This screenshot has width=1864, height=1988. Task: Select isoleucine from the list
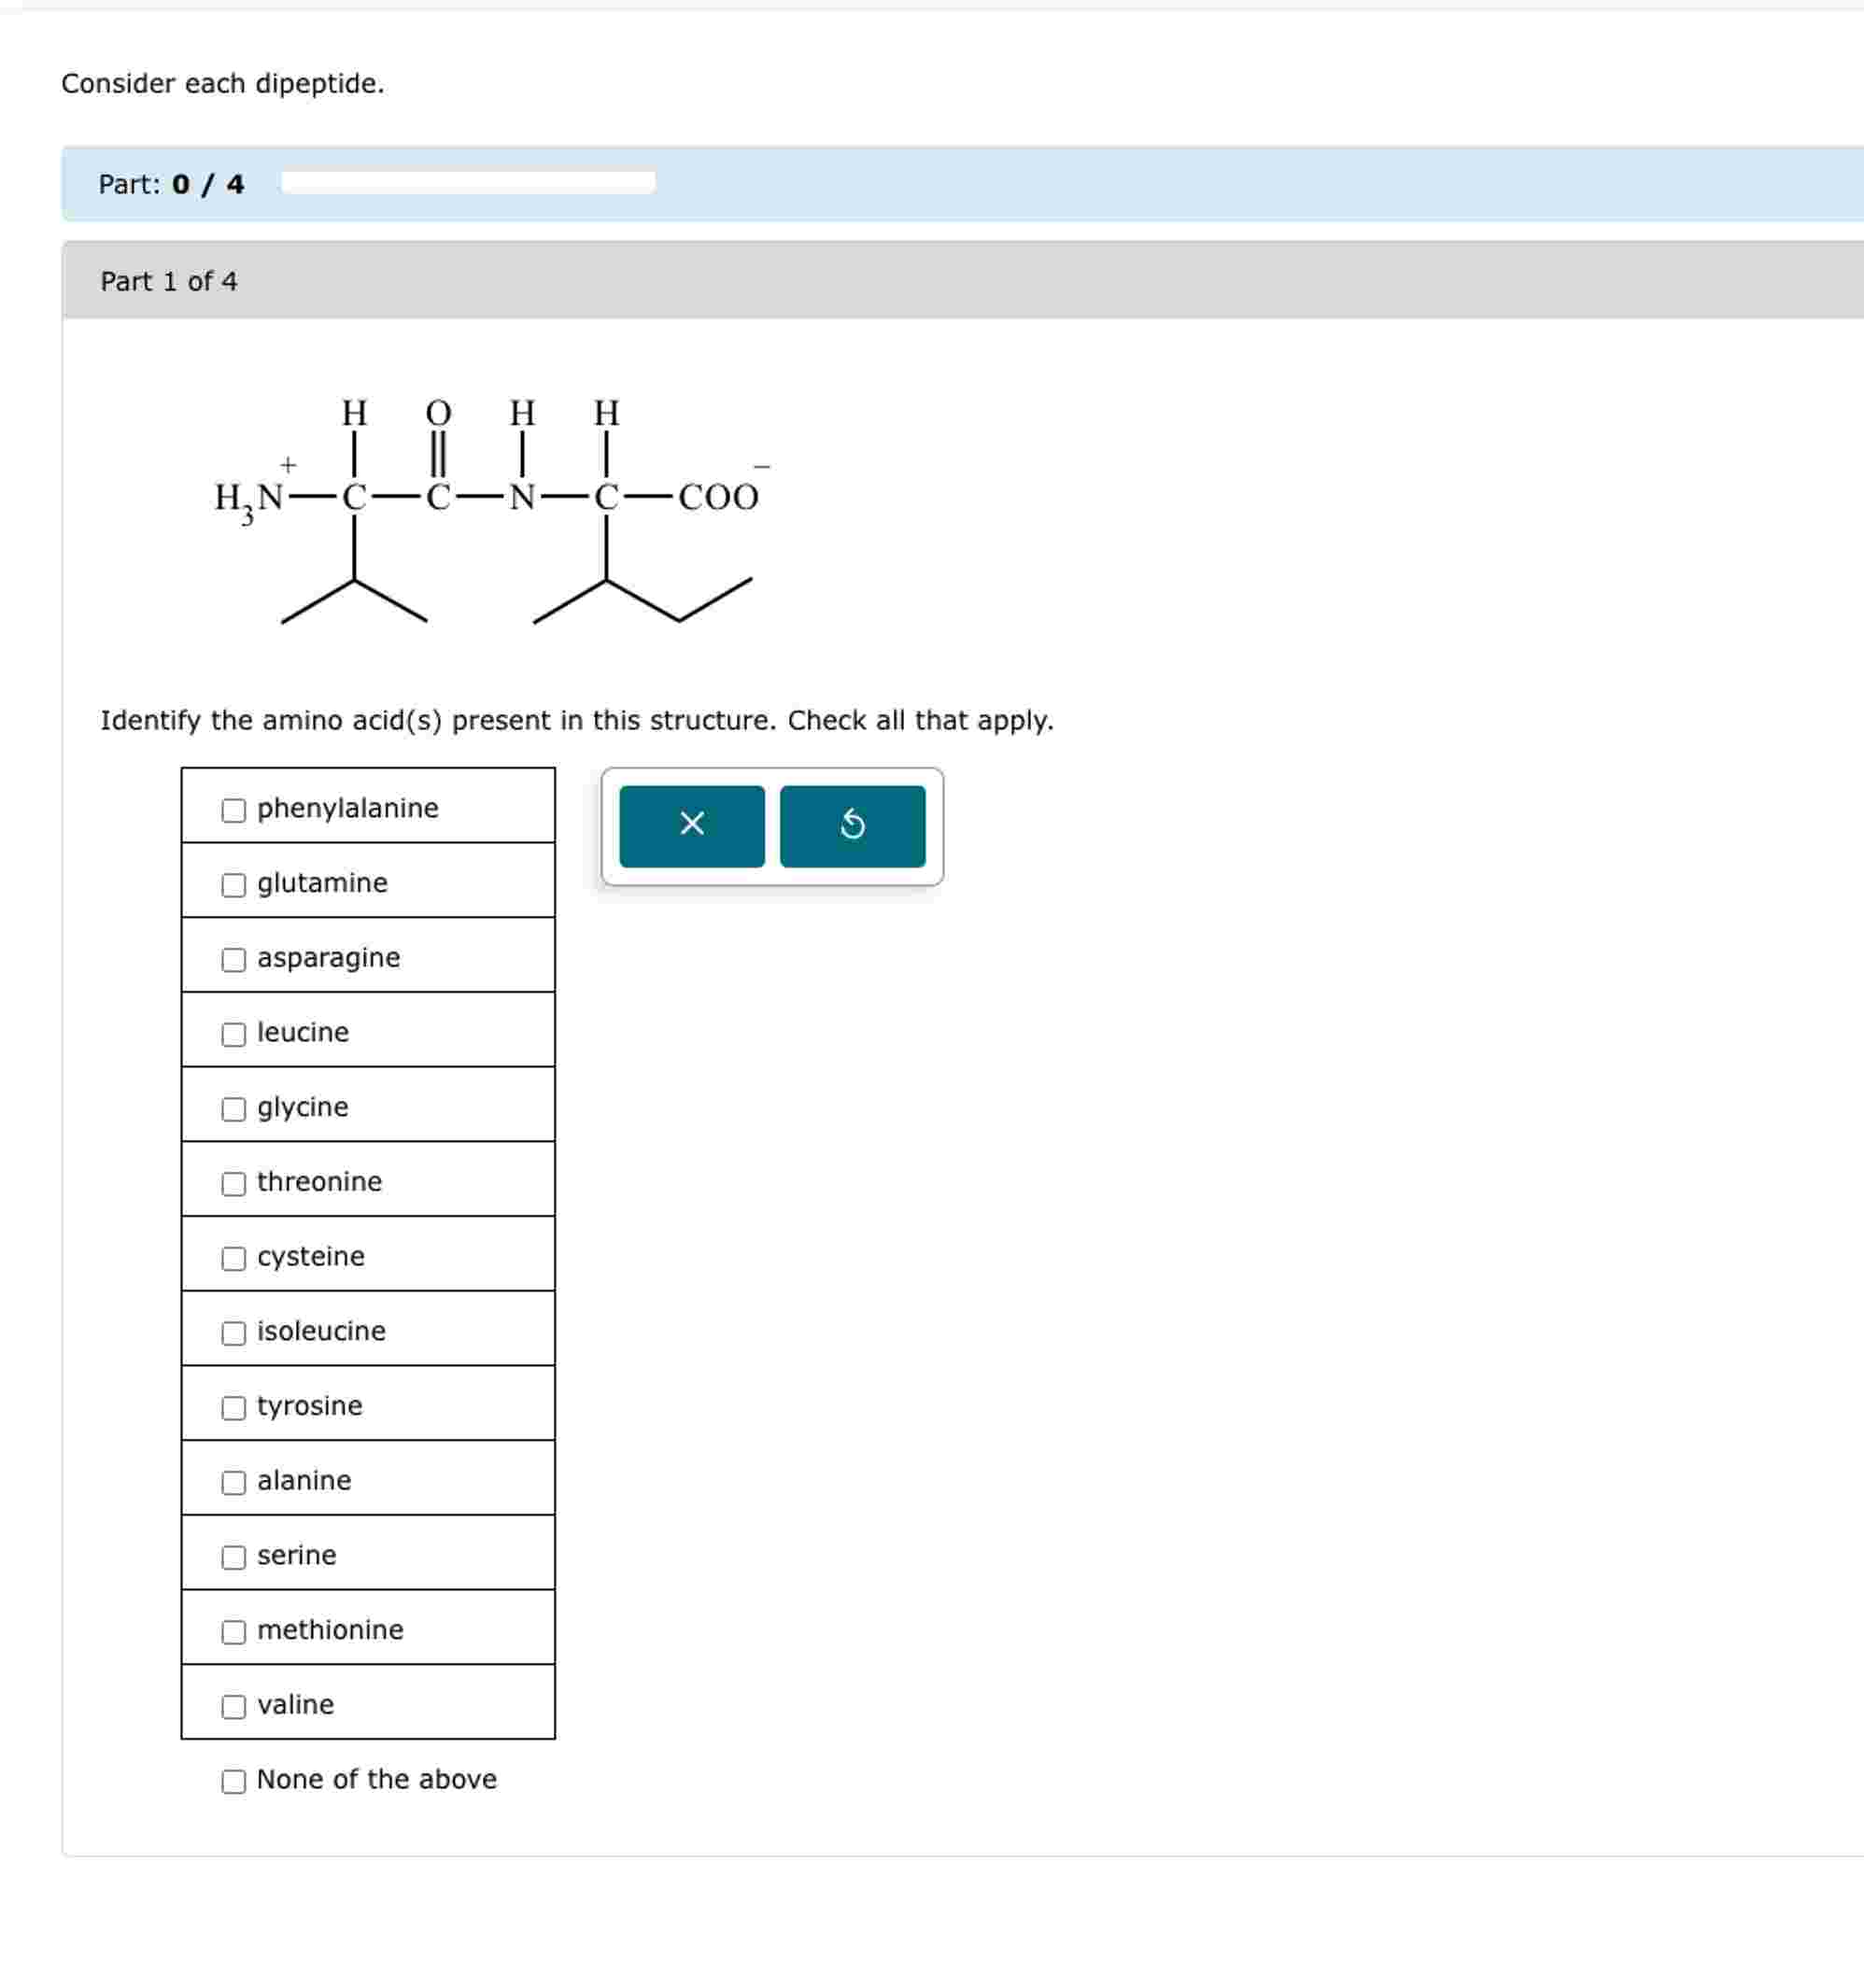(x=233, y=1333)
